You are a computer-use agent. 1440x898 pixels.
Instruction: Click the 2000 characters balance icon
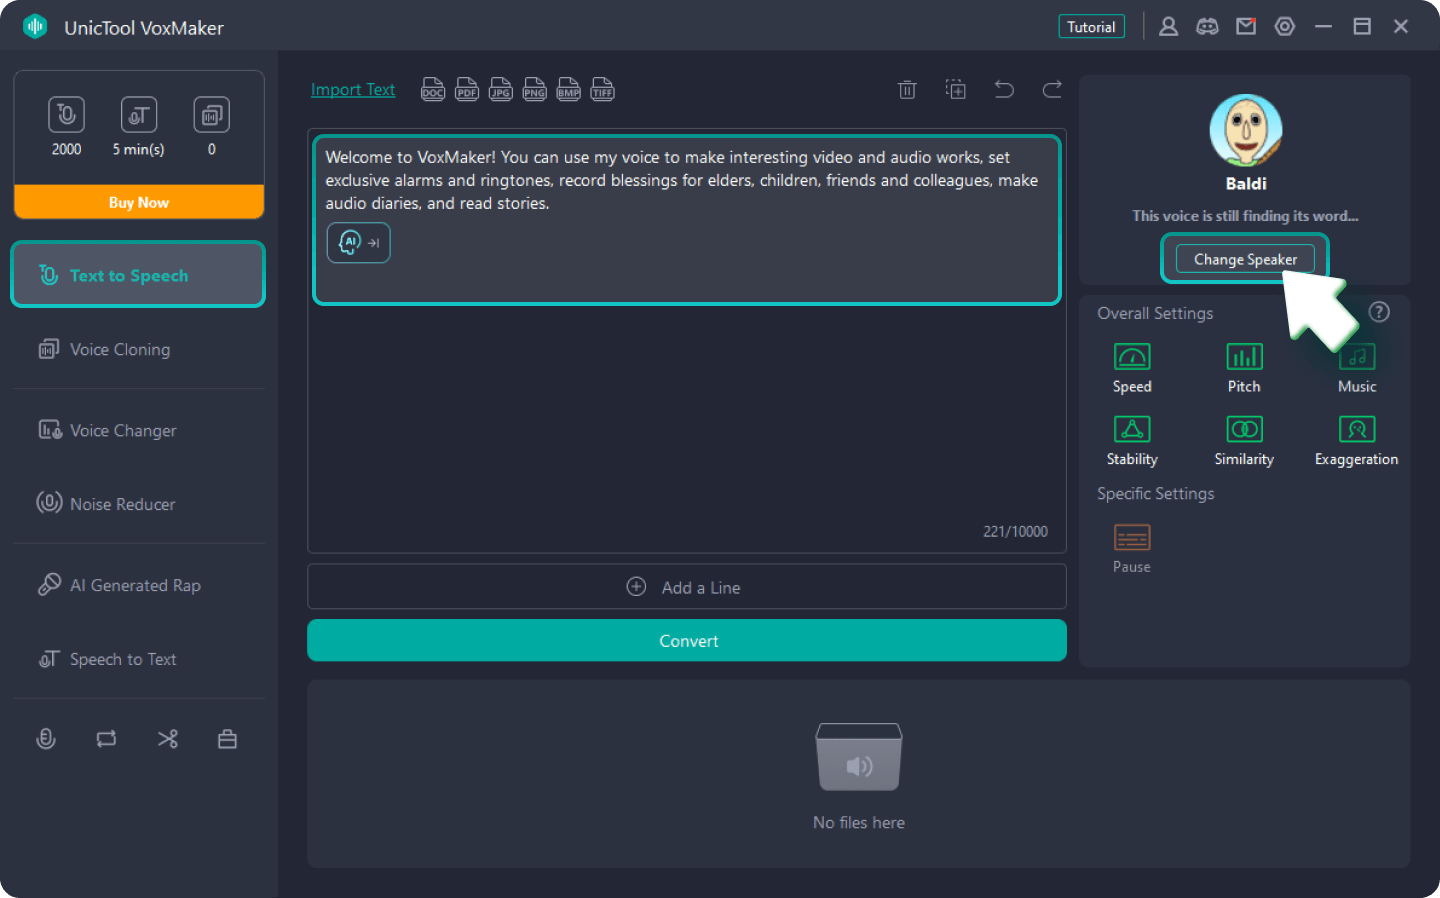click(66, 114)
